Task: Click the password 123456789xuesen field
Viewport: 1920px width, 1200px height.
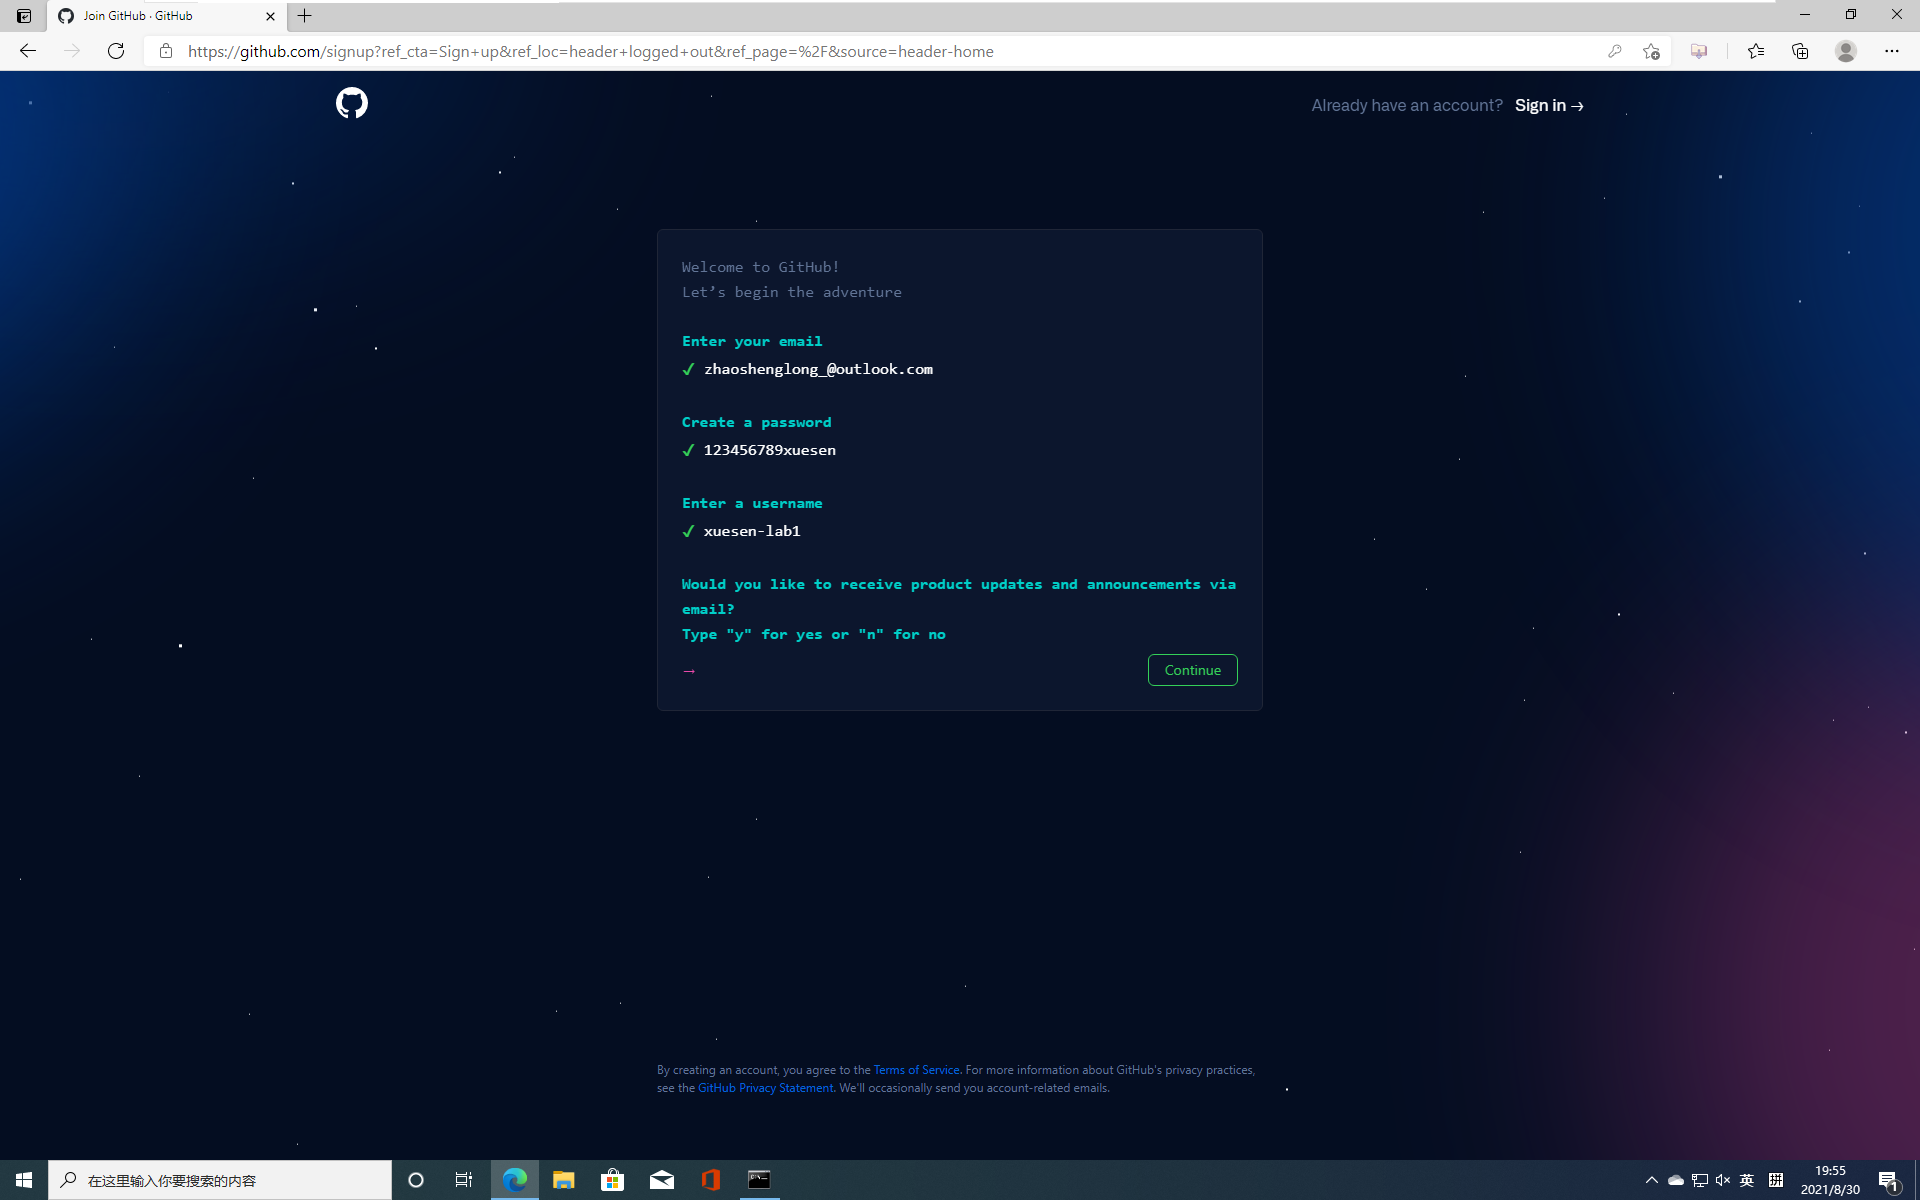Action: point(769,450)
